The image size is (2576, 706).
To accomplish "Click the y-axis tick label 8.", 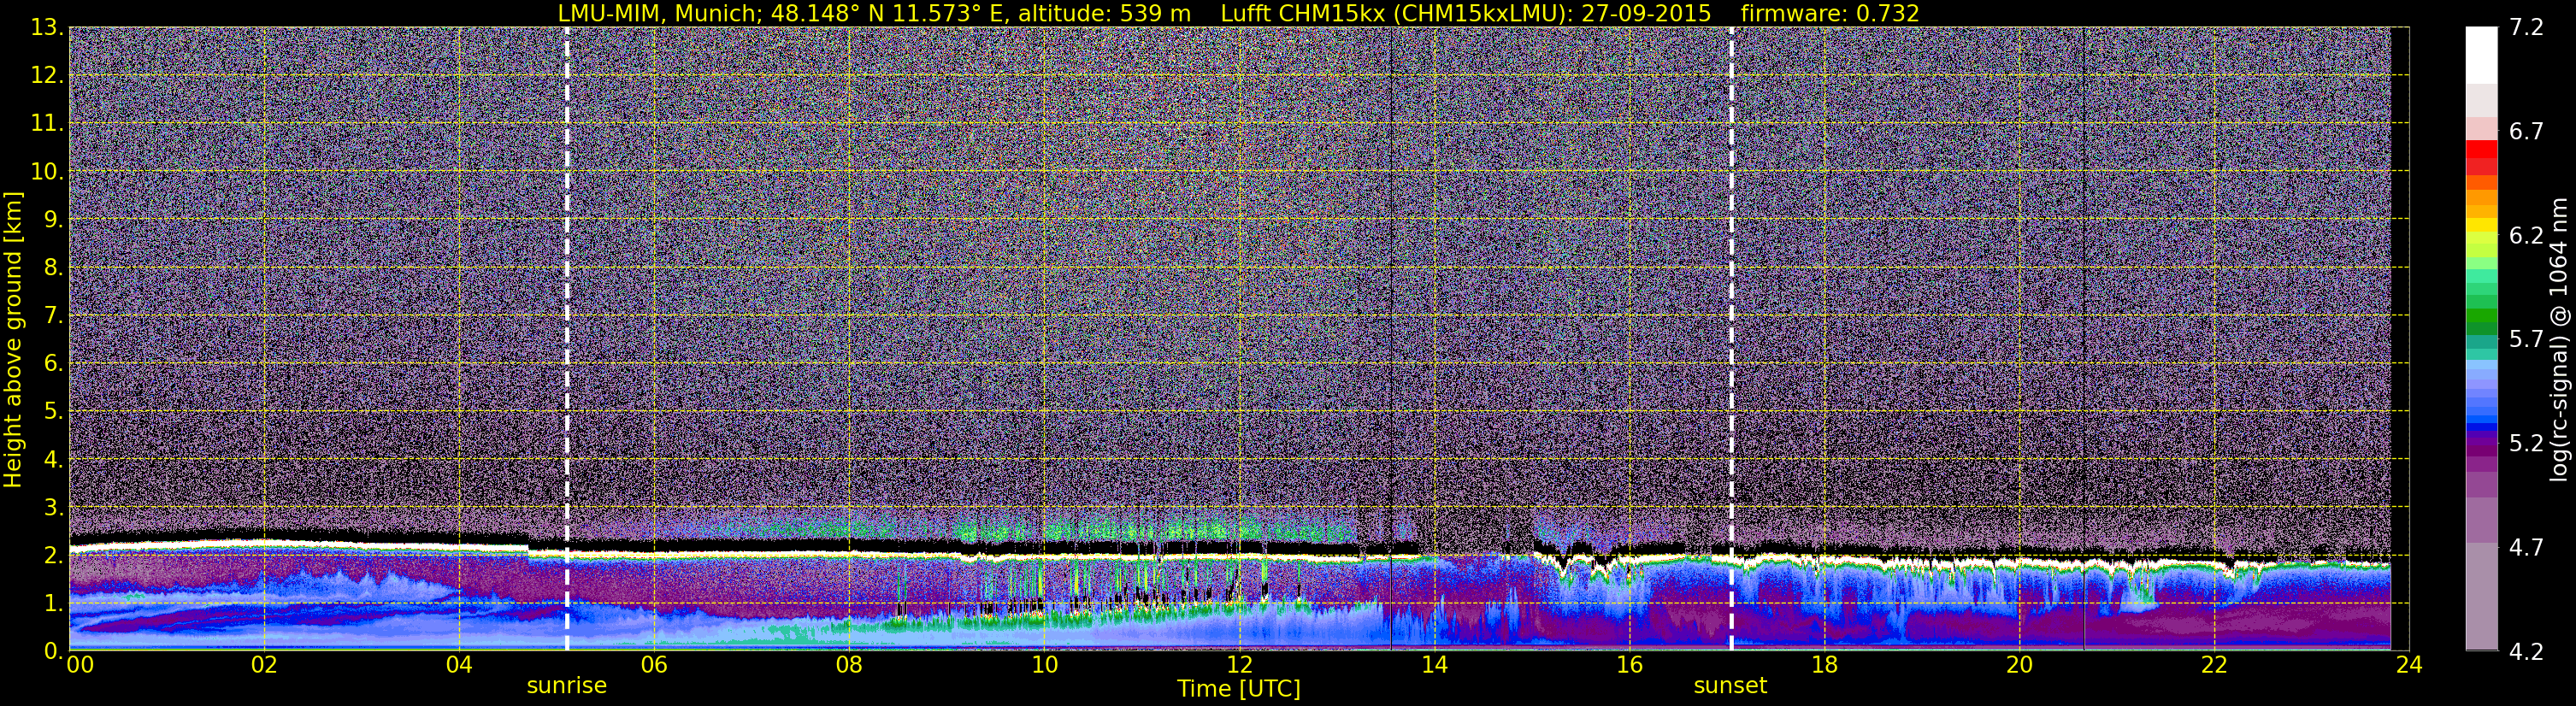I will coord(54,267).
